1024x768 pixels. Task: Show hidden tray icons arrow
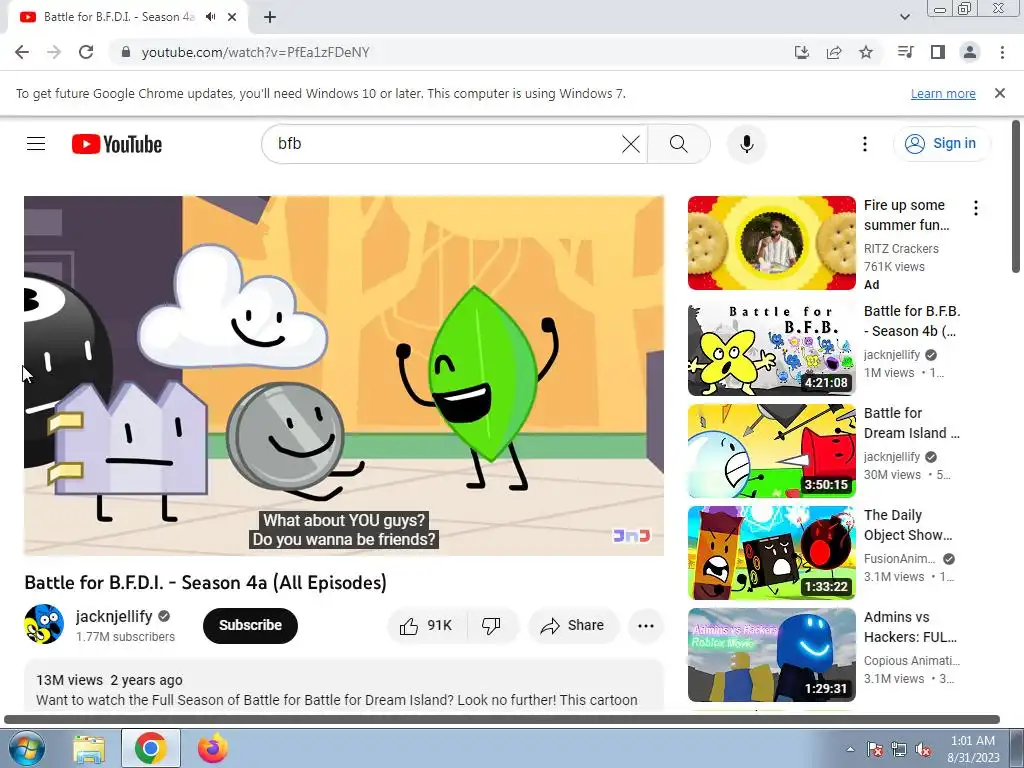tap(850, 749)
